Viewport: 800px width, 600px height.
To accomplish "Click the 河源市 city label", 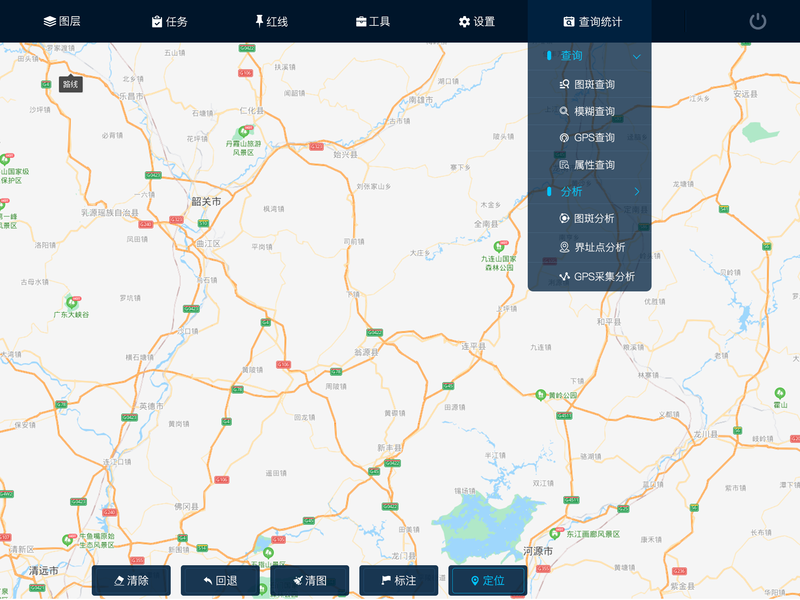I will [538, 551].
